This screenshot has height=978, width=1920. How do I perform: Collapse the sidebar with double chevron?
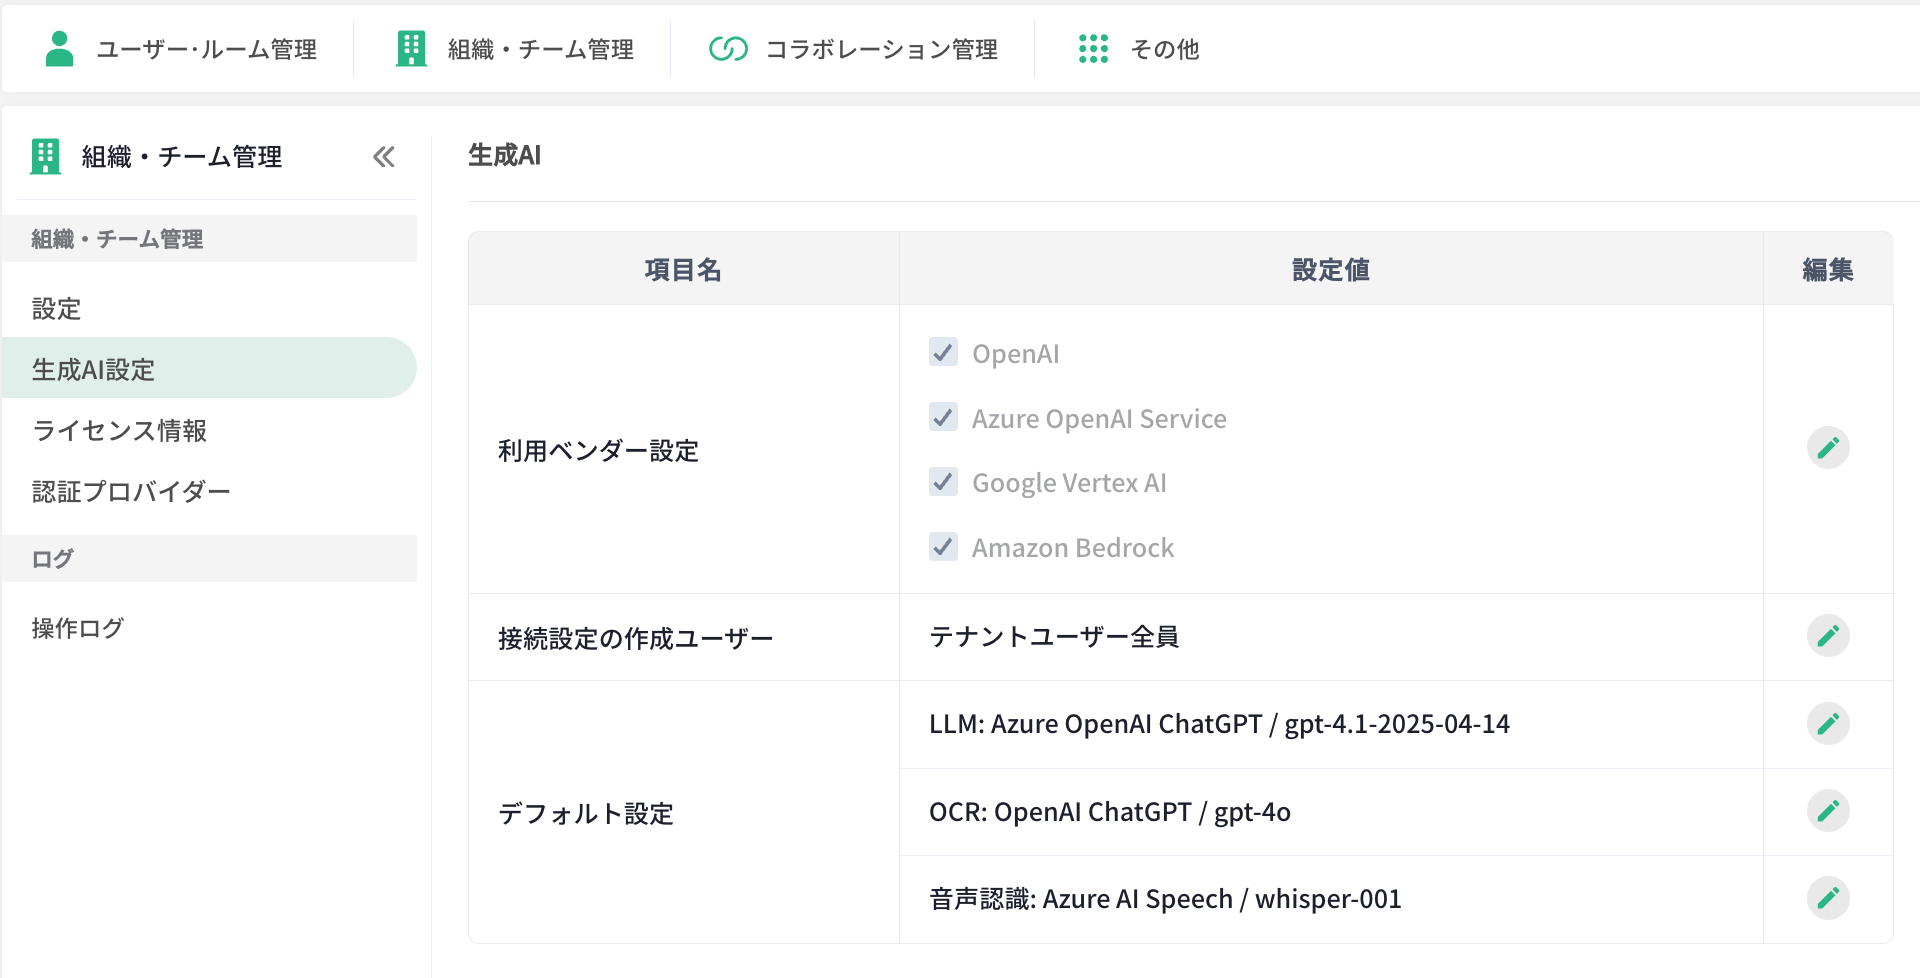click(384, 157)
